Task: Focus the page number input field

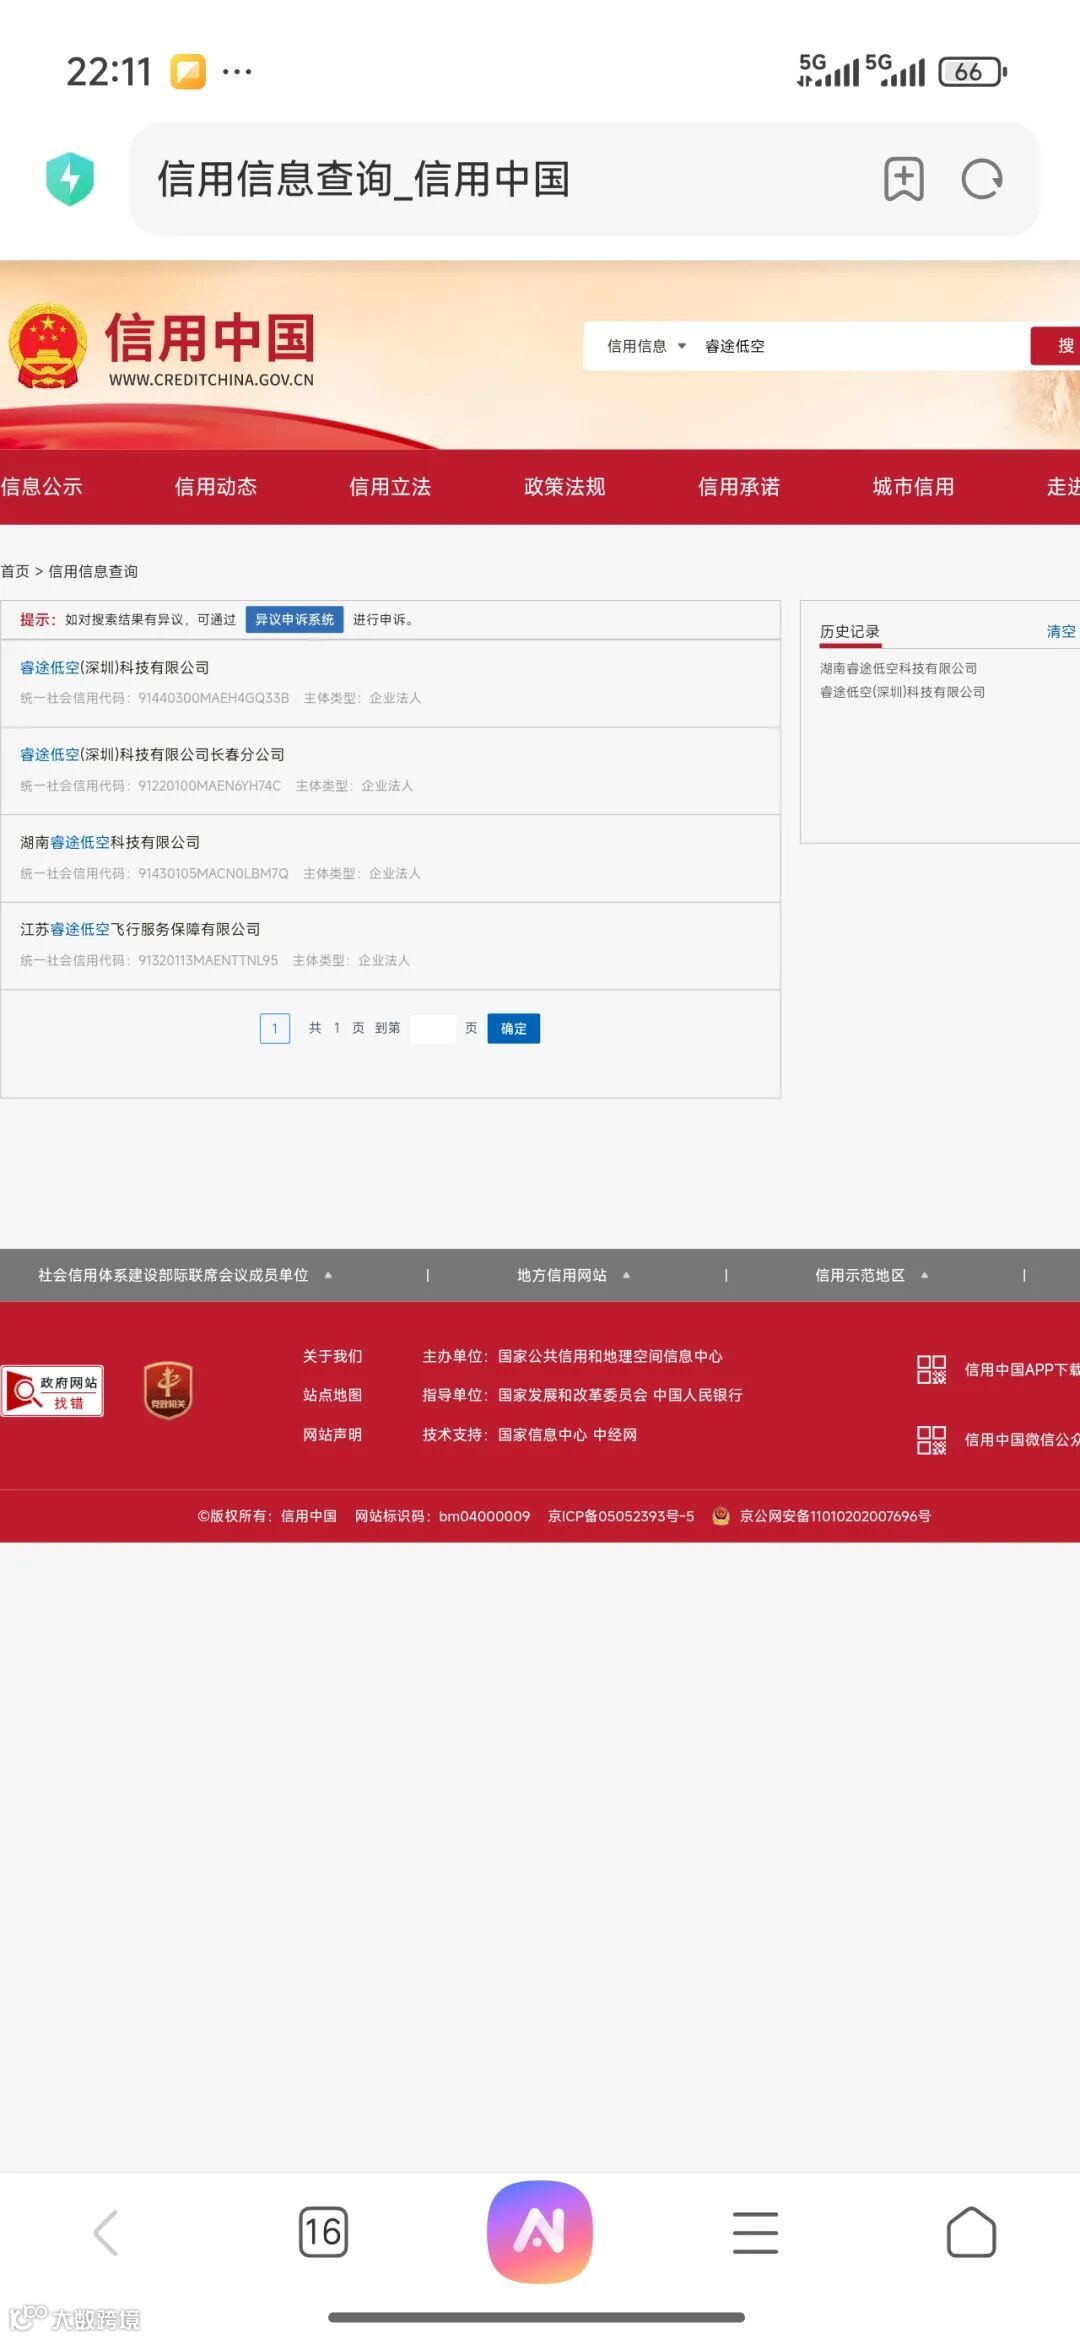Action: click(x=433, y=1028)
